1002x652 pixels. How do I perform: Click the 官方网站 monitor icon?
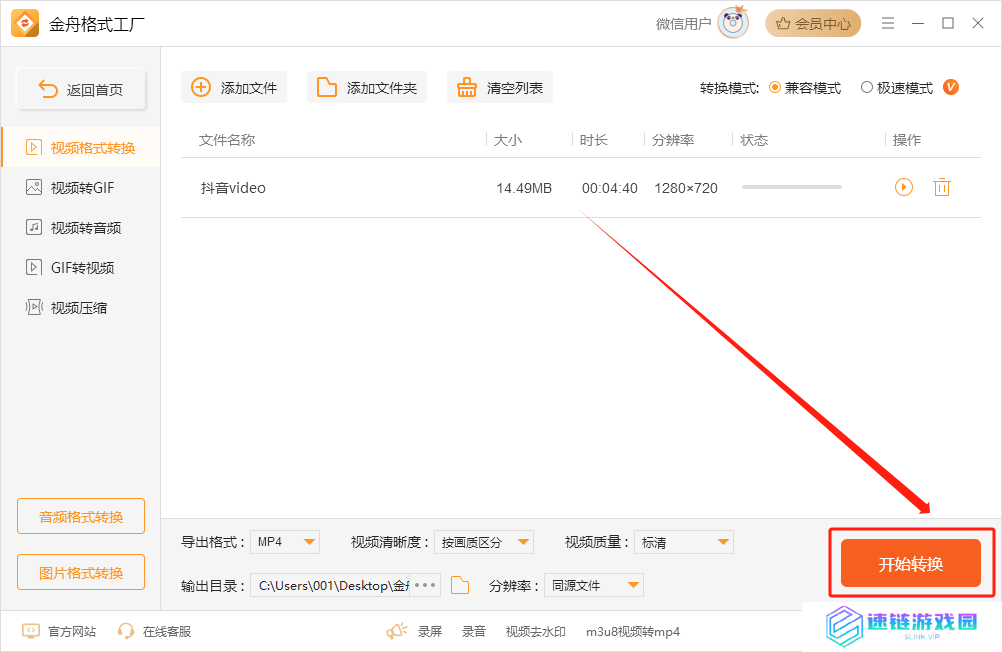(x=31, y=631)
